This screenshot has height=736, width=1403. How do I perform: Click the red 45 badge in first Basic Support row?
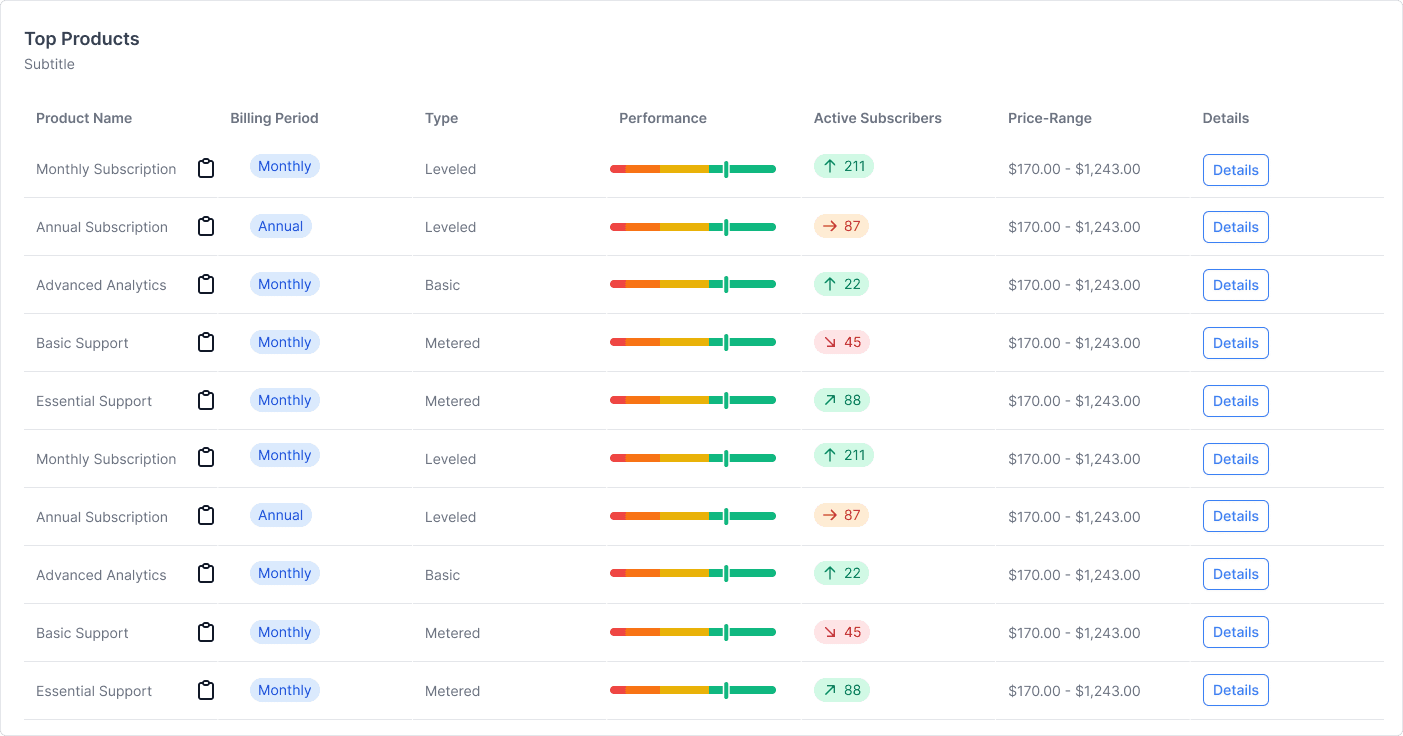(x=841, y=342)
